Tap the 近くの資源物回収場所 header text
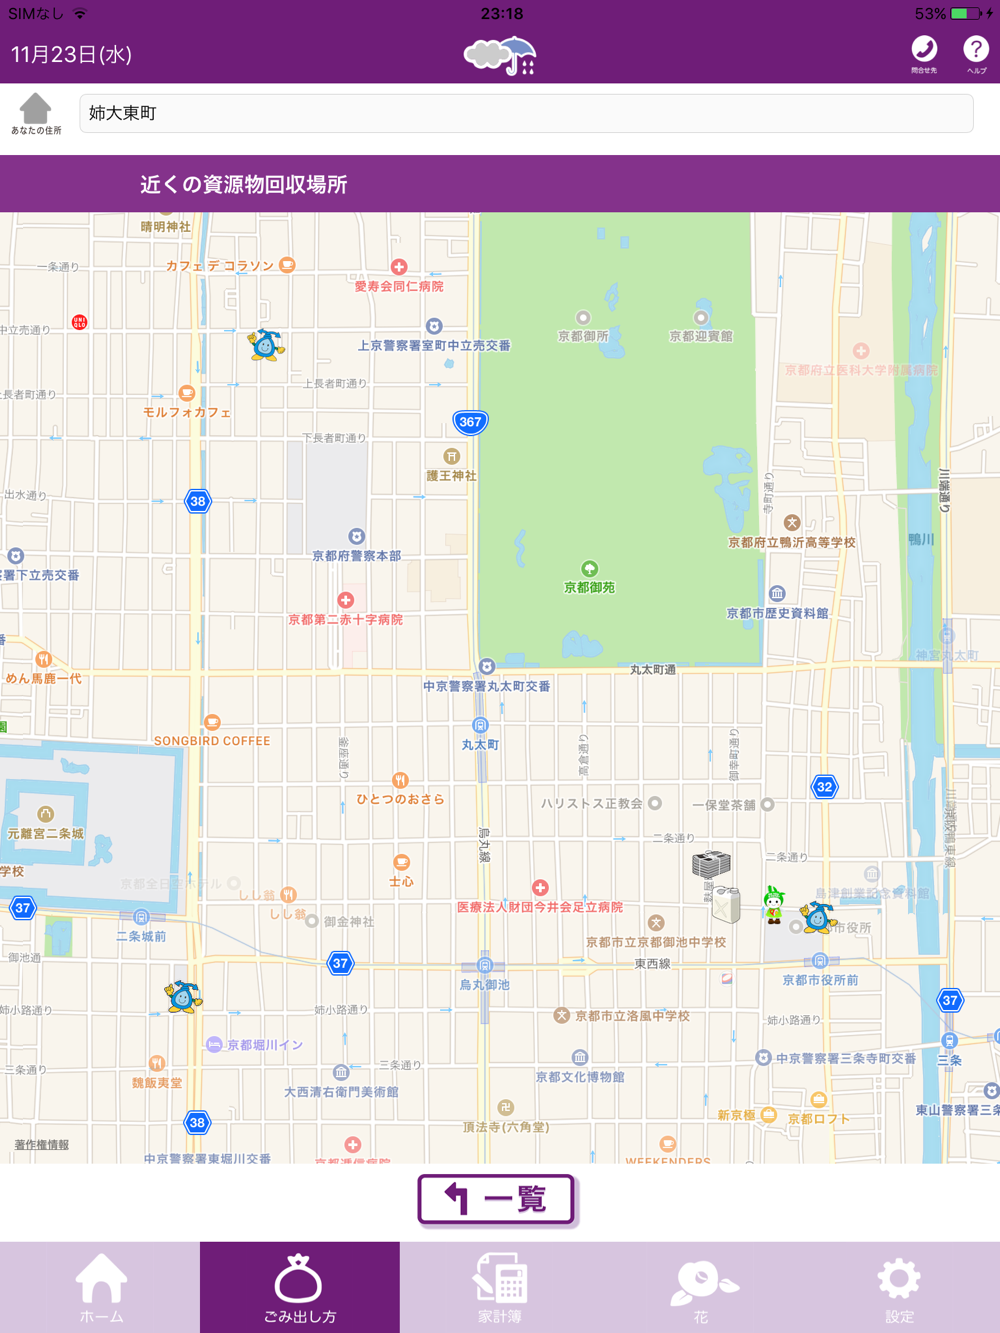This screenshot has height=1333, width=1000. (244, 184)
